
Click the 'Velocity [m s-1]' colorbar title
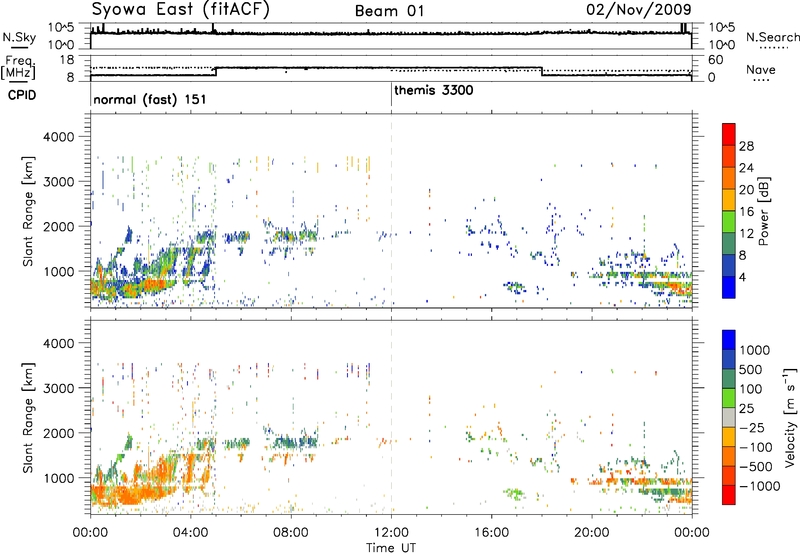790,417
